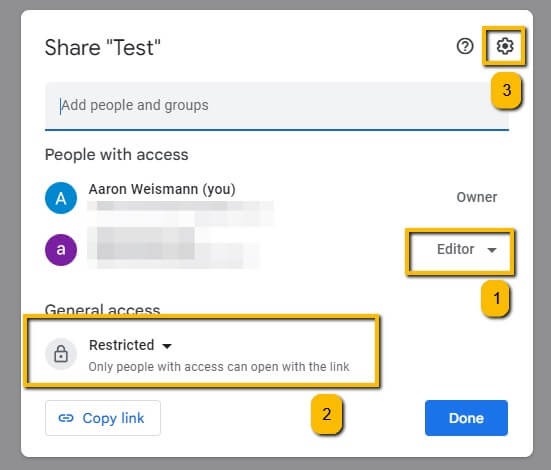
Task: Click the 'Only people with access' description
Action: tap(219, 367)
